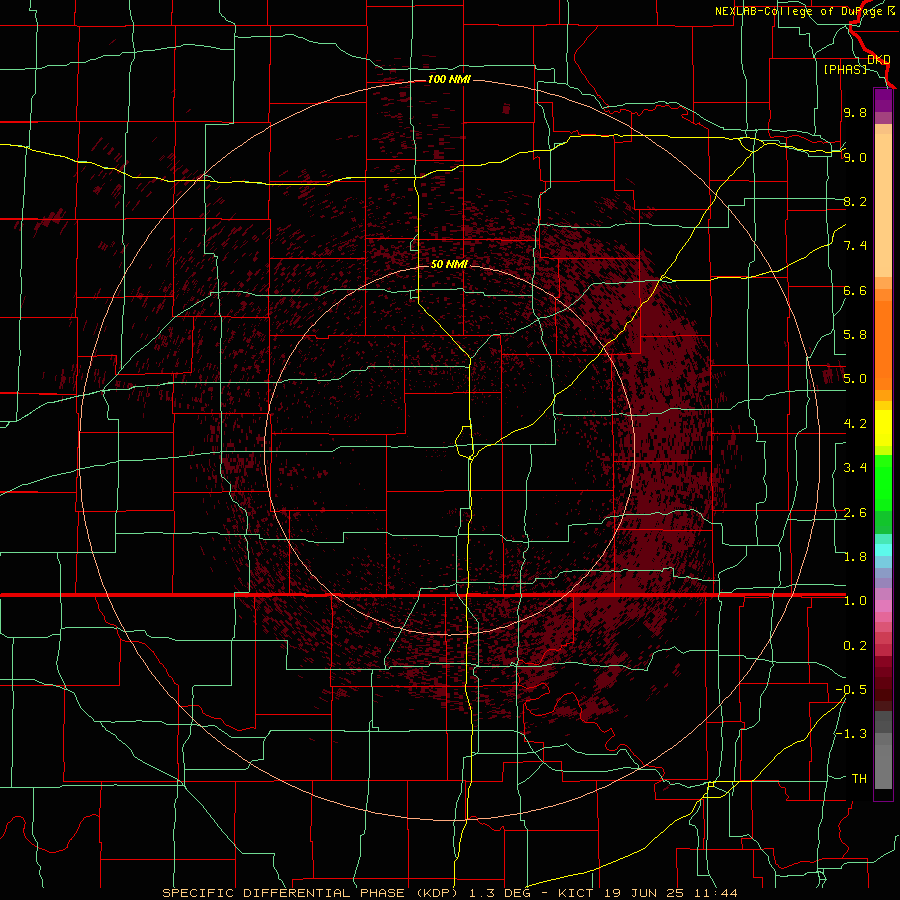Click the 7.4 value on the scale
900x900 pixels.
pyautogui.click(x=855, y=246)
